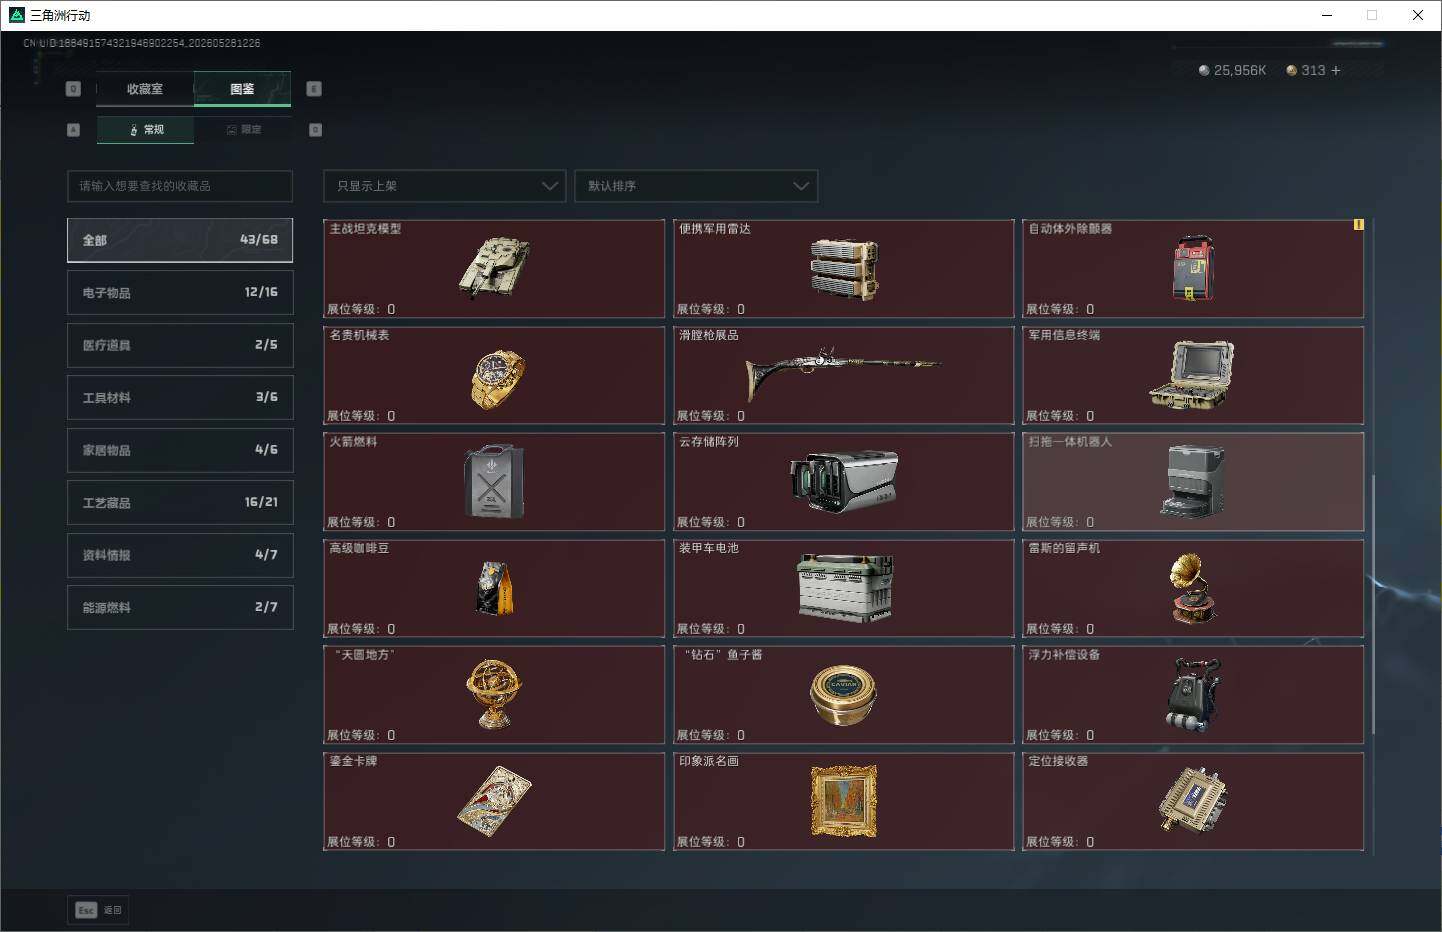Filter by 能源燃料 category

(180, 608)
